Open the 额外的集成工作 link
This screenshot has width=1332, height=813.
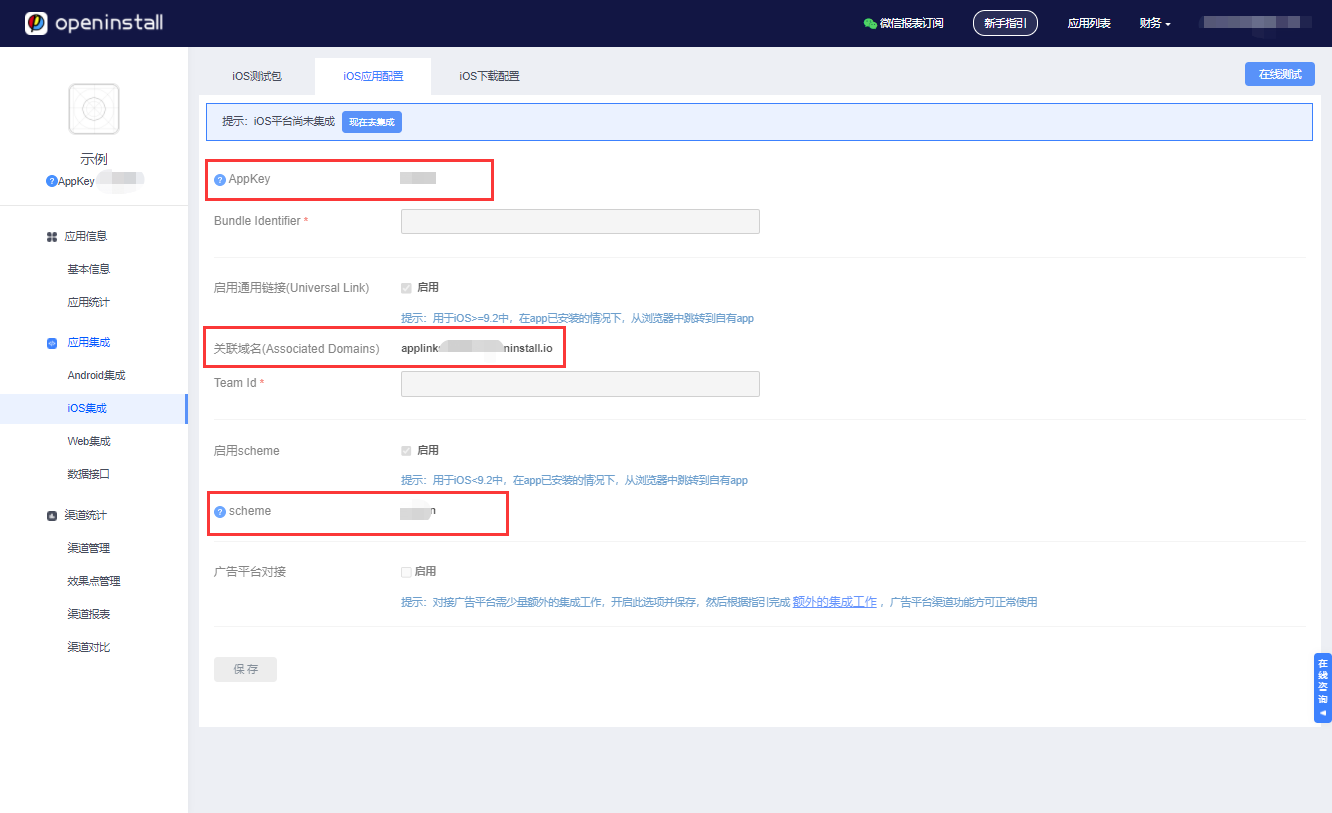click(x=834, y=602)
